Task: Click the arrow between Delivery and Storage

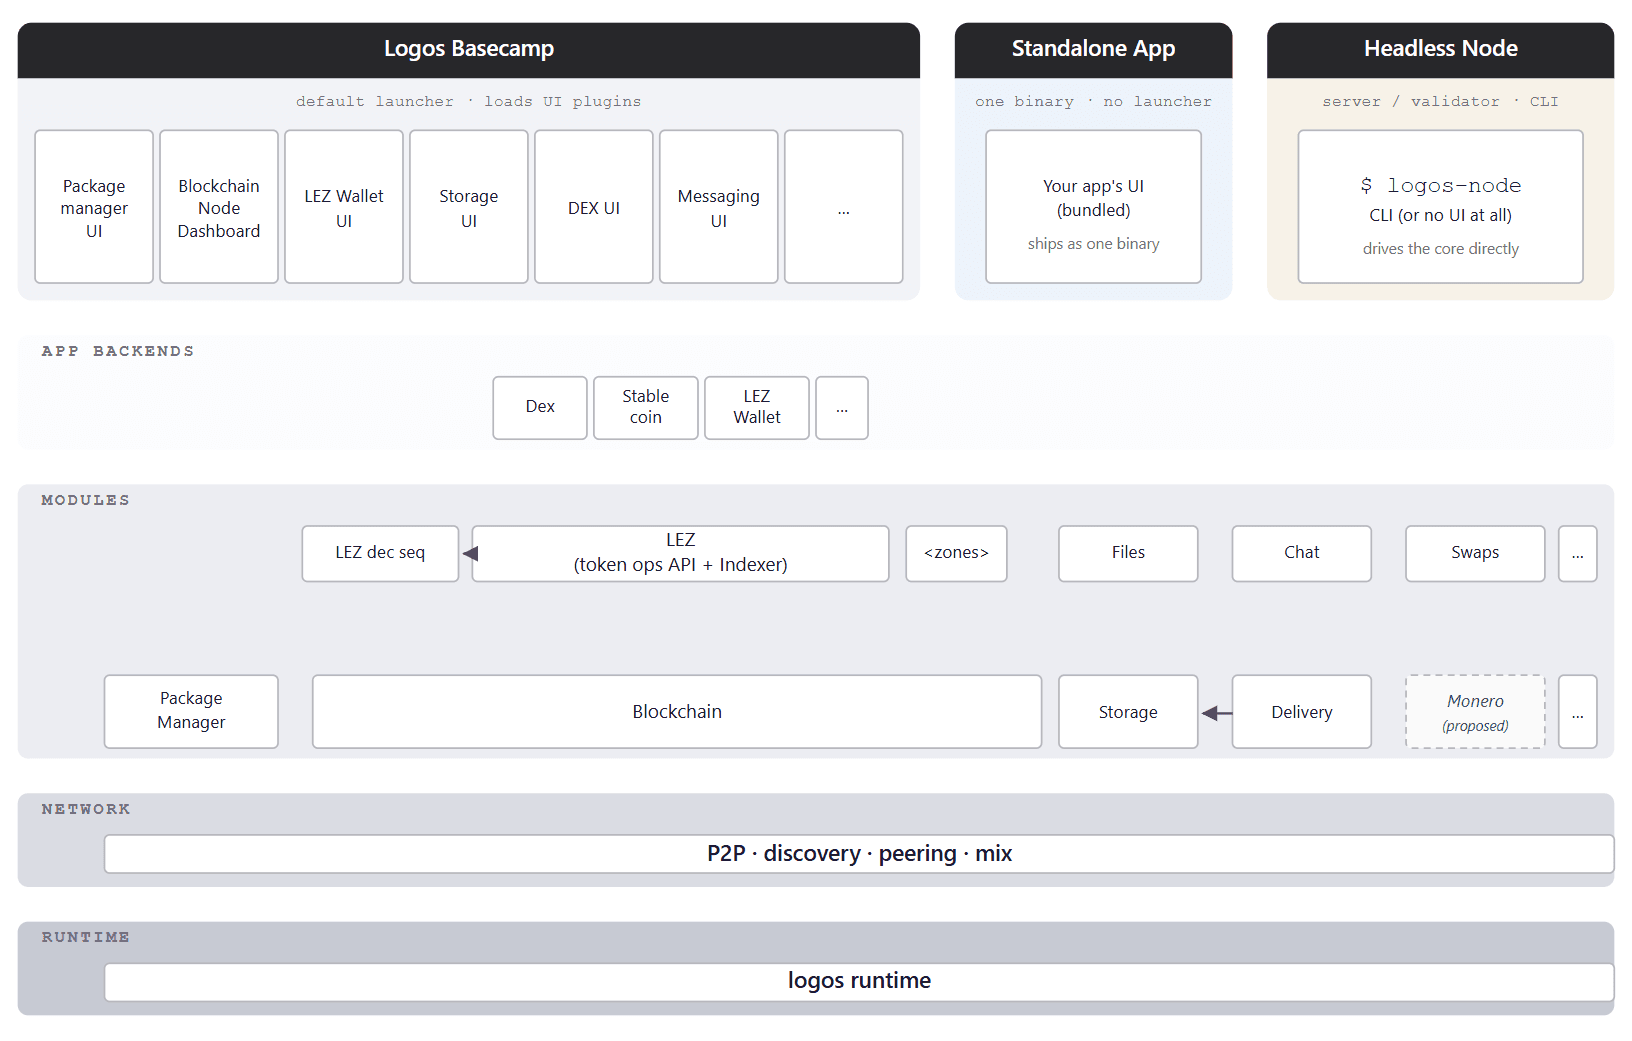Action: point(1216,713)
